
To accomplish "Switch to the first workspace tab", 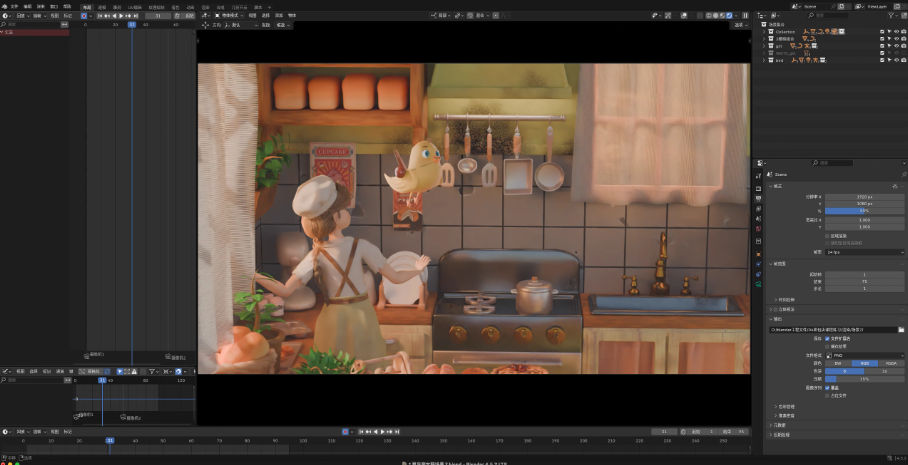I will [x=87, y=6].
